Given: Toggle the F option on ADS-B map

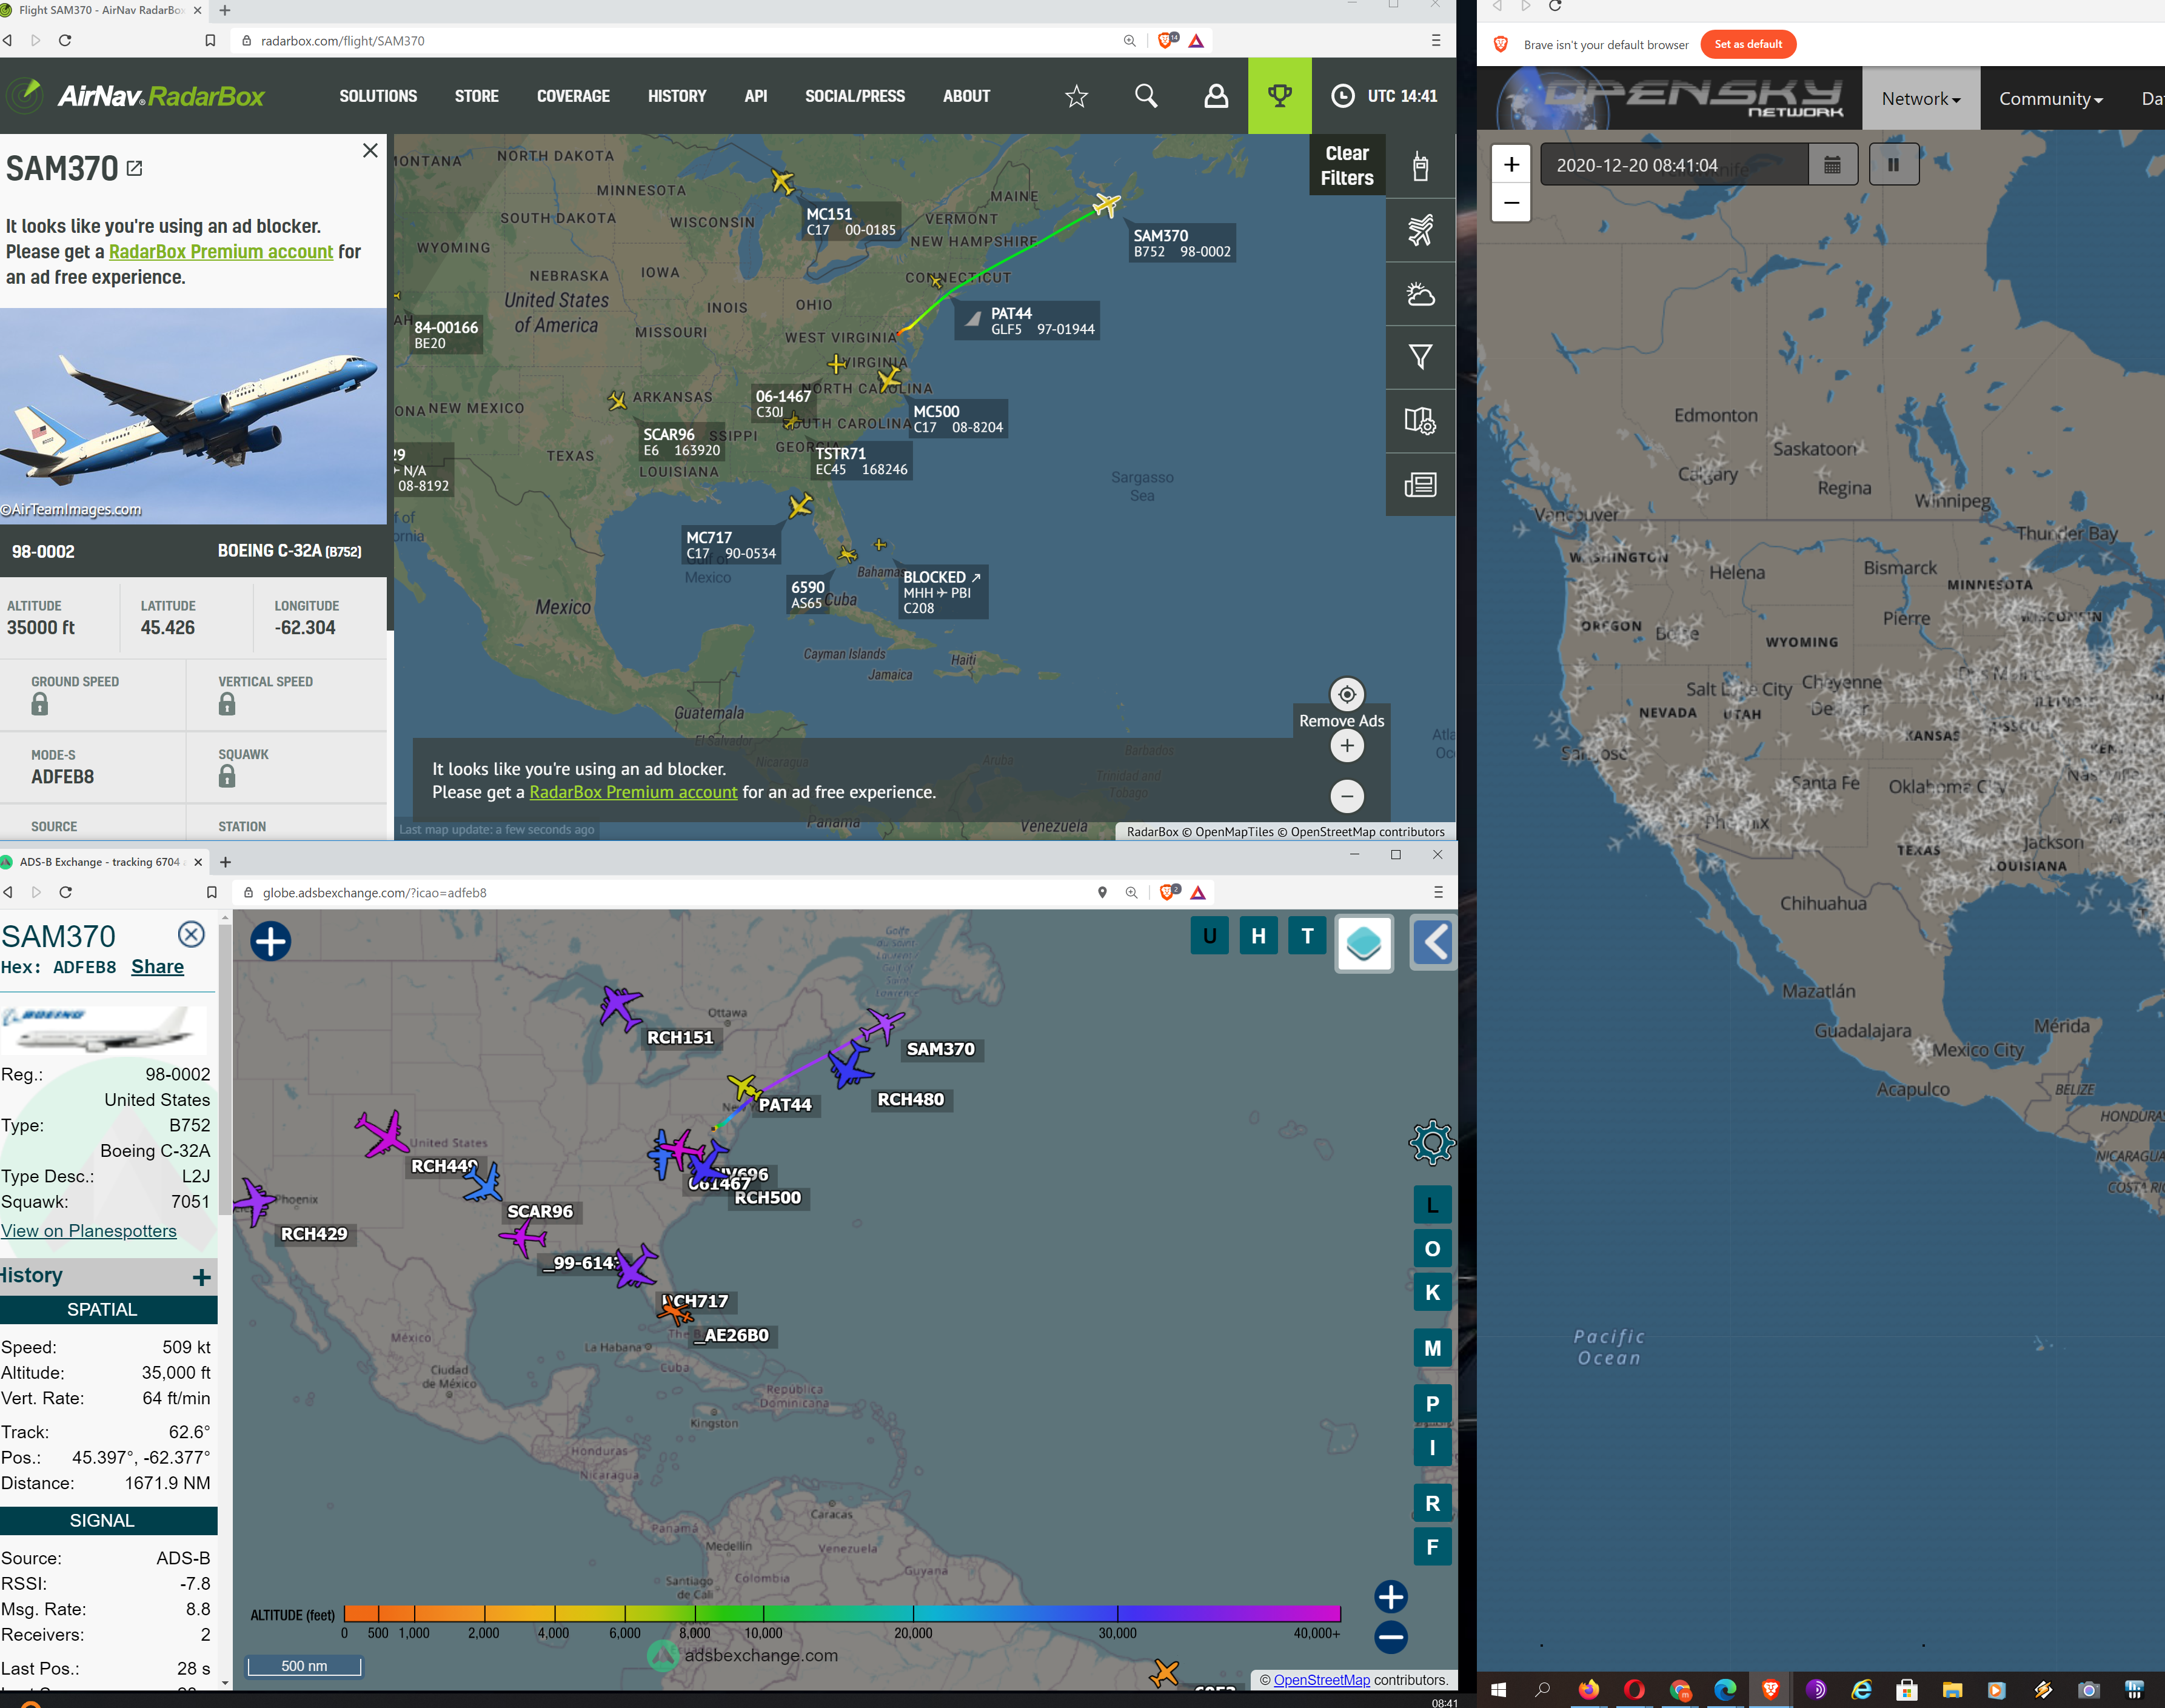Looking at the screenshot, I should [x=1432, y=1547].
